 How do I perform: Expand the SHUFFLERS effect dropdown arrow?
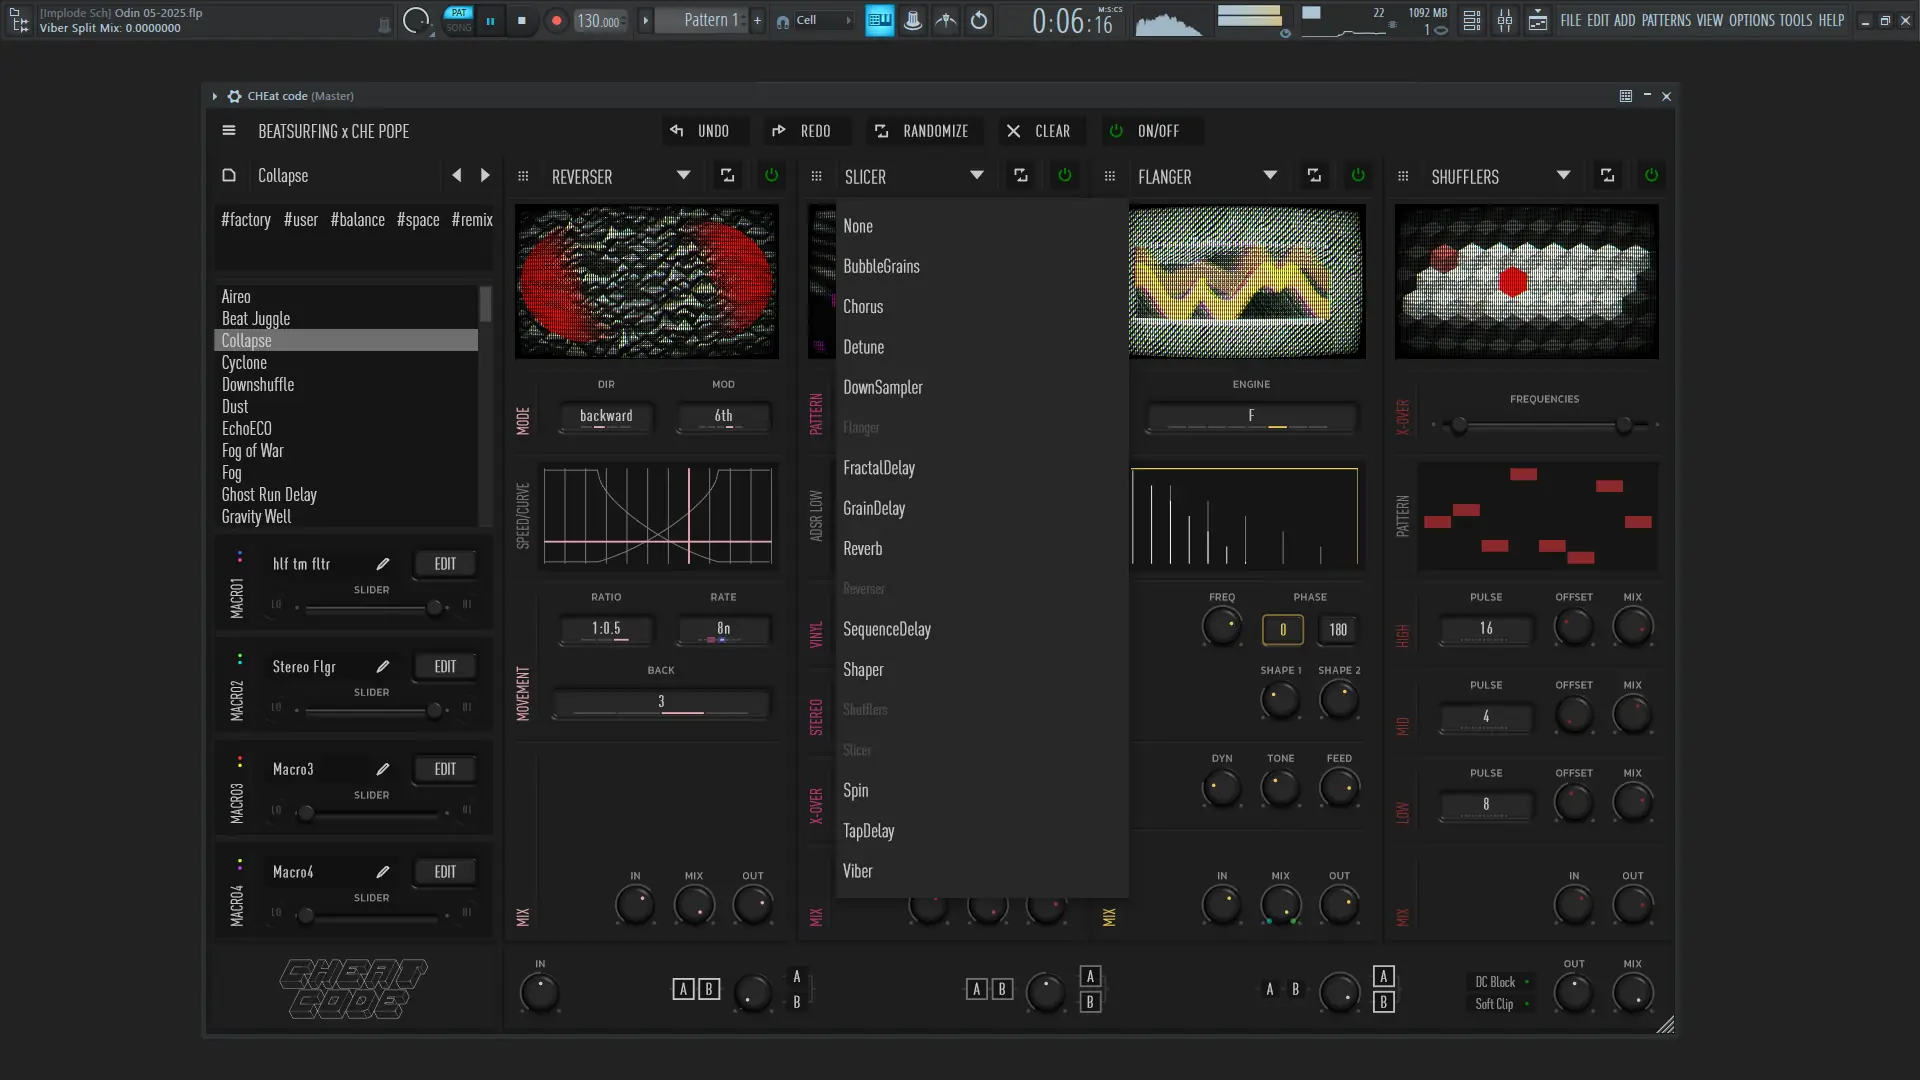point(1563,176)
